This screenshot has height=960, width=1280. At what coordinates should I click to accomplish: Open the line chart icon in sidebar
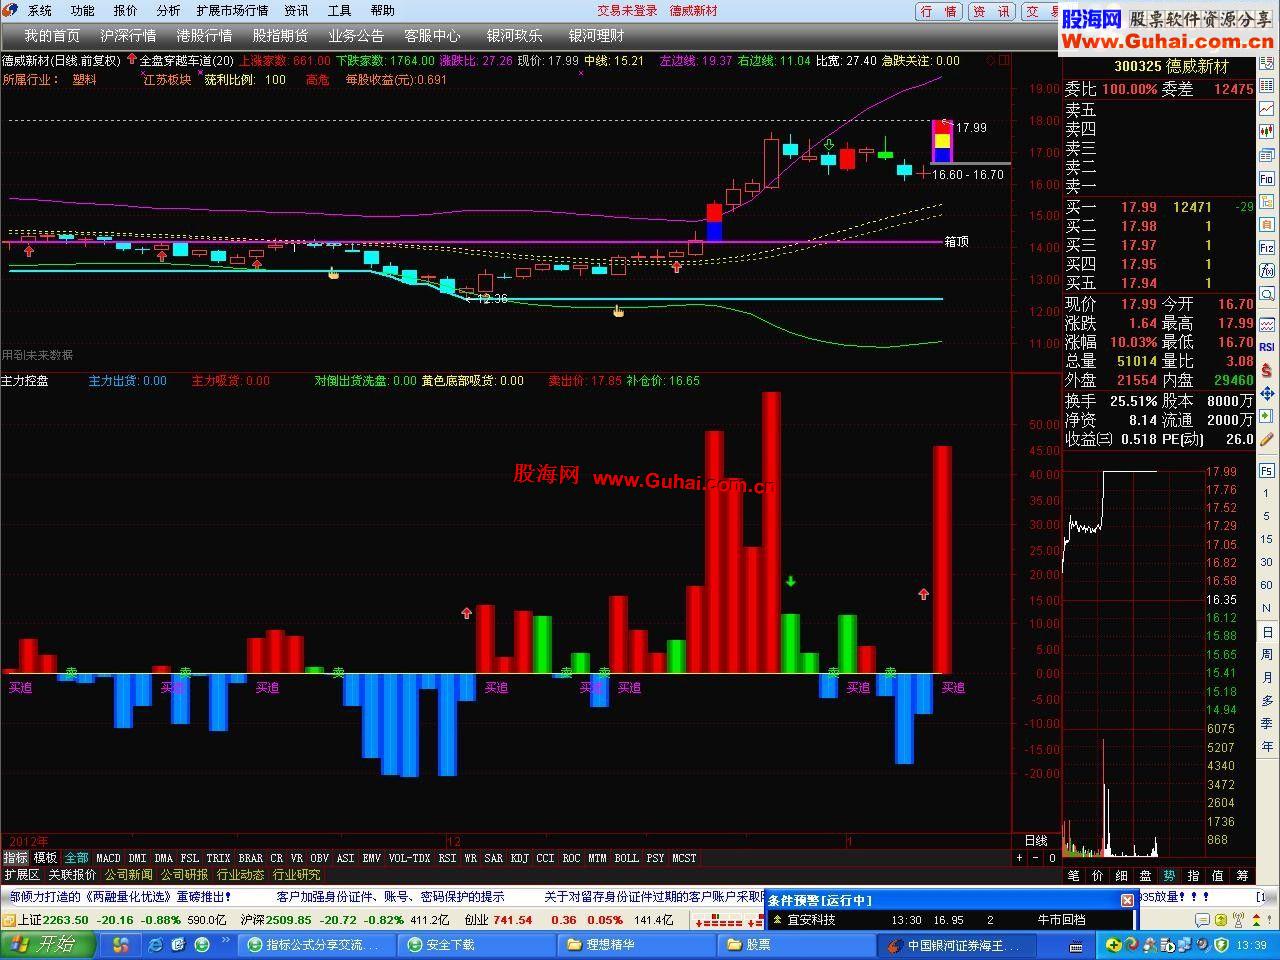point(1267,107)
